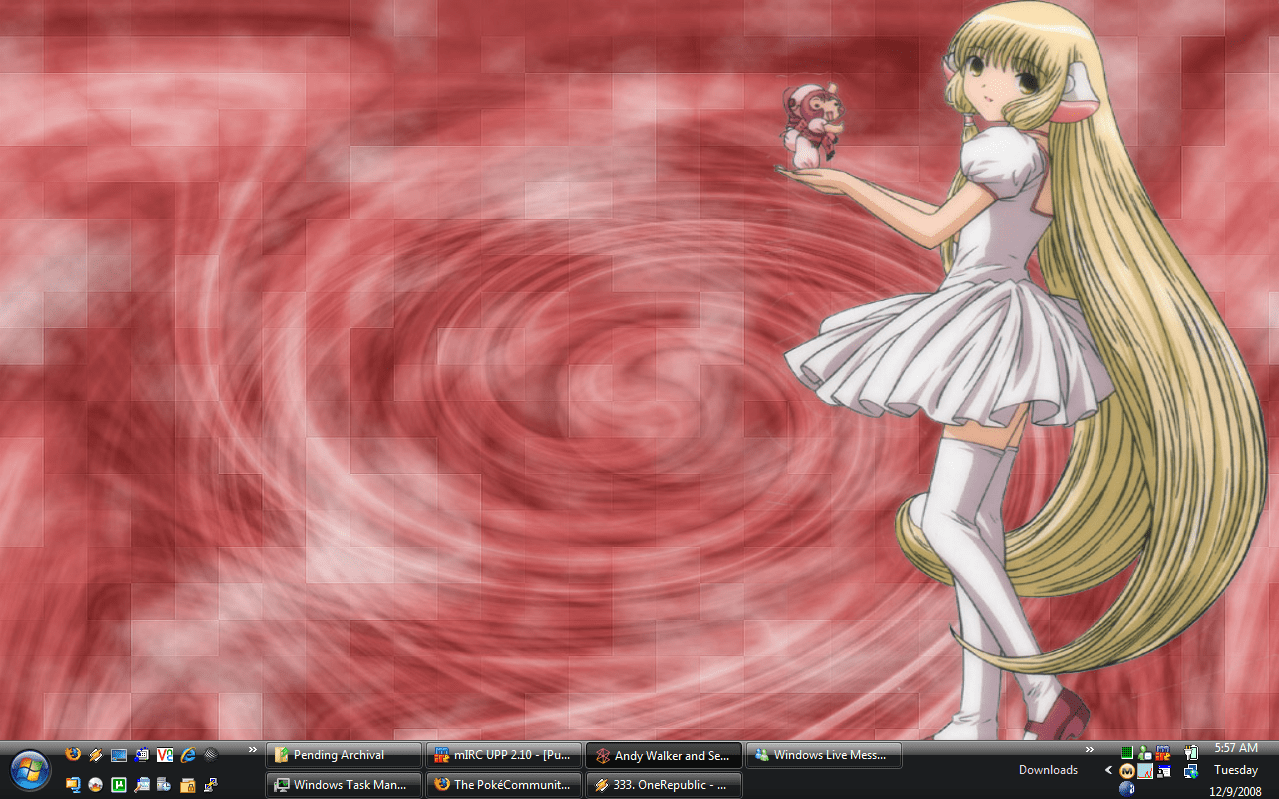This screenshot has width=1279, height=799.
Task: Click the window with padlock tray icon
Action: (x=1163, y=771)
